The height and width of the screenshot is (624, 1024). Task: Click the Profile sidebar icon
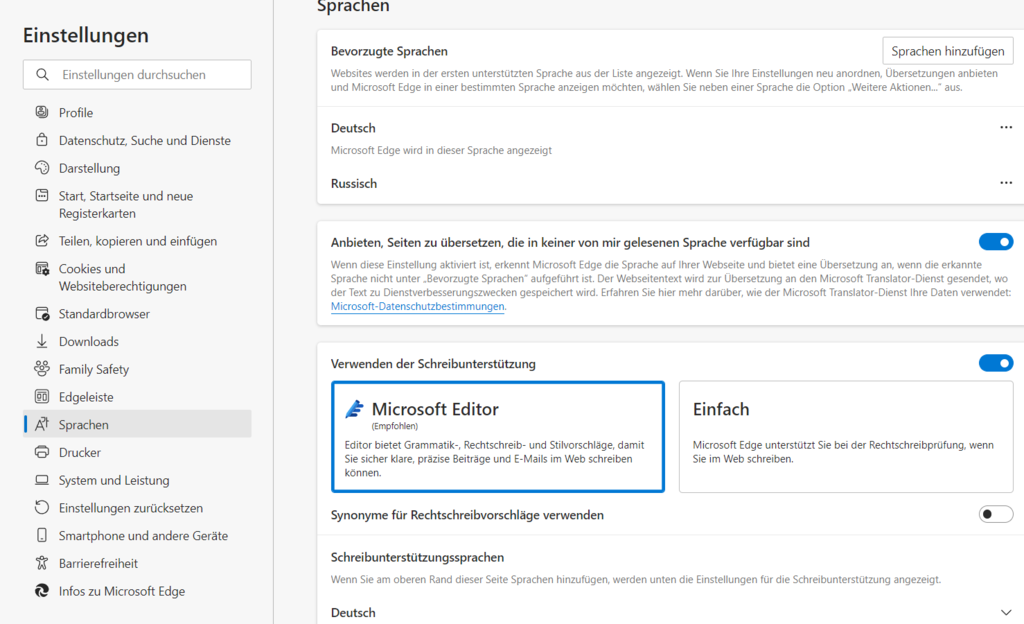point(42,112)
